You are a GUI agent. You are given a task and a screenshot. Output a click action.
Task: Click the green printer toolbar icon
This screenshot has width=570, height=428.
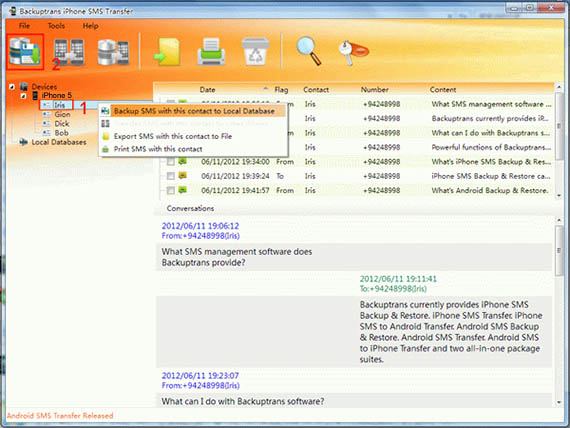point(211,52)
